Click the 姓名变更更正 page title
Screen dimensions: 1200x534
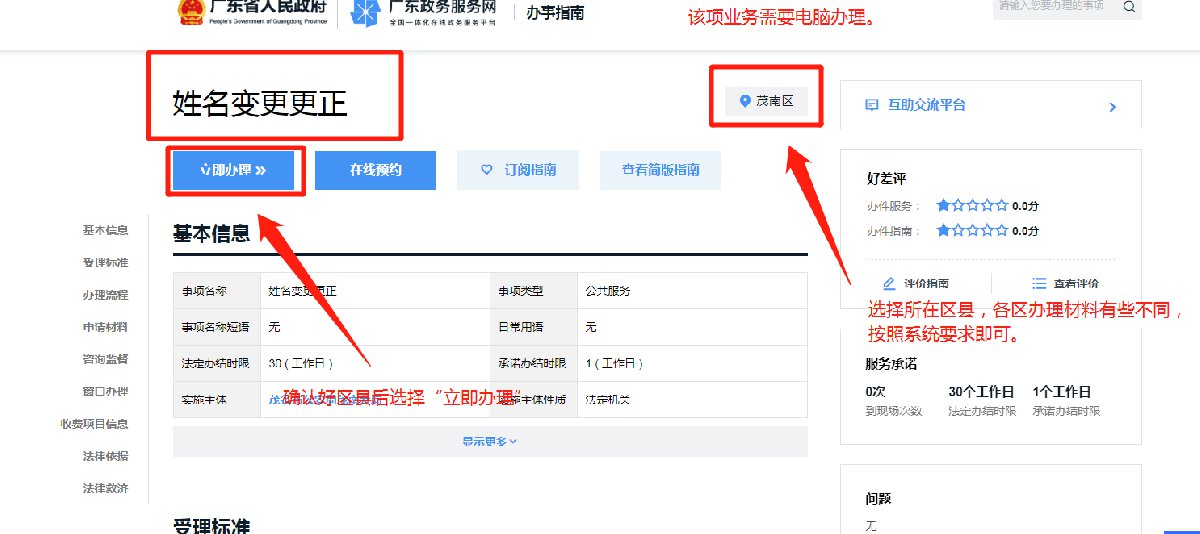[260, 103]
